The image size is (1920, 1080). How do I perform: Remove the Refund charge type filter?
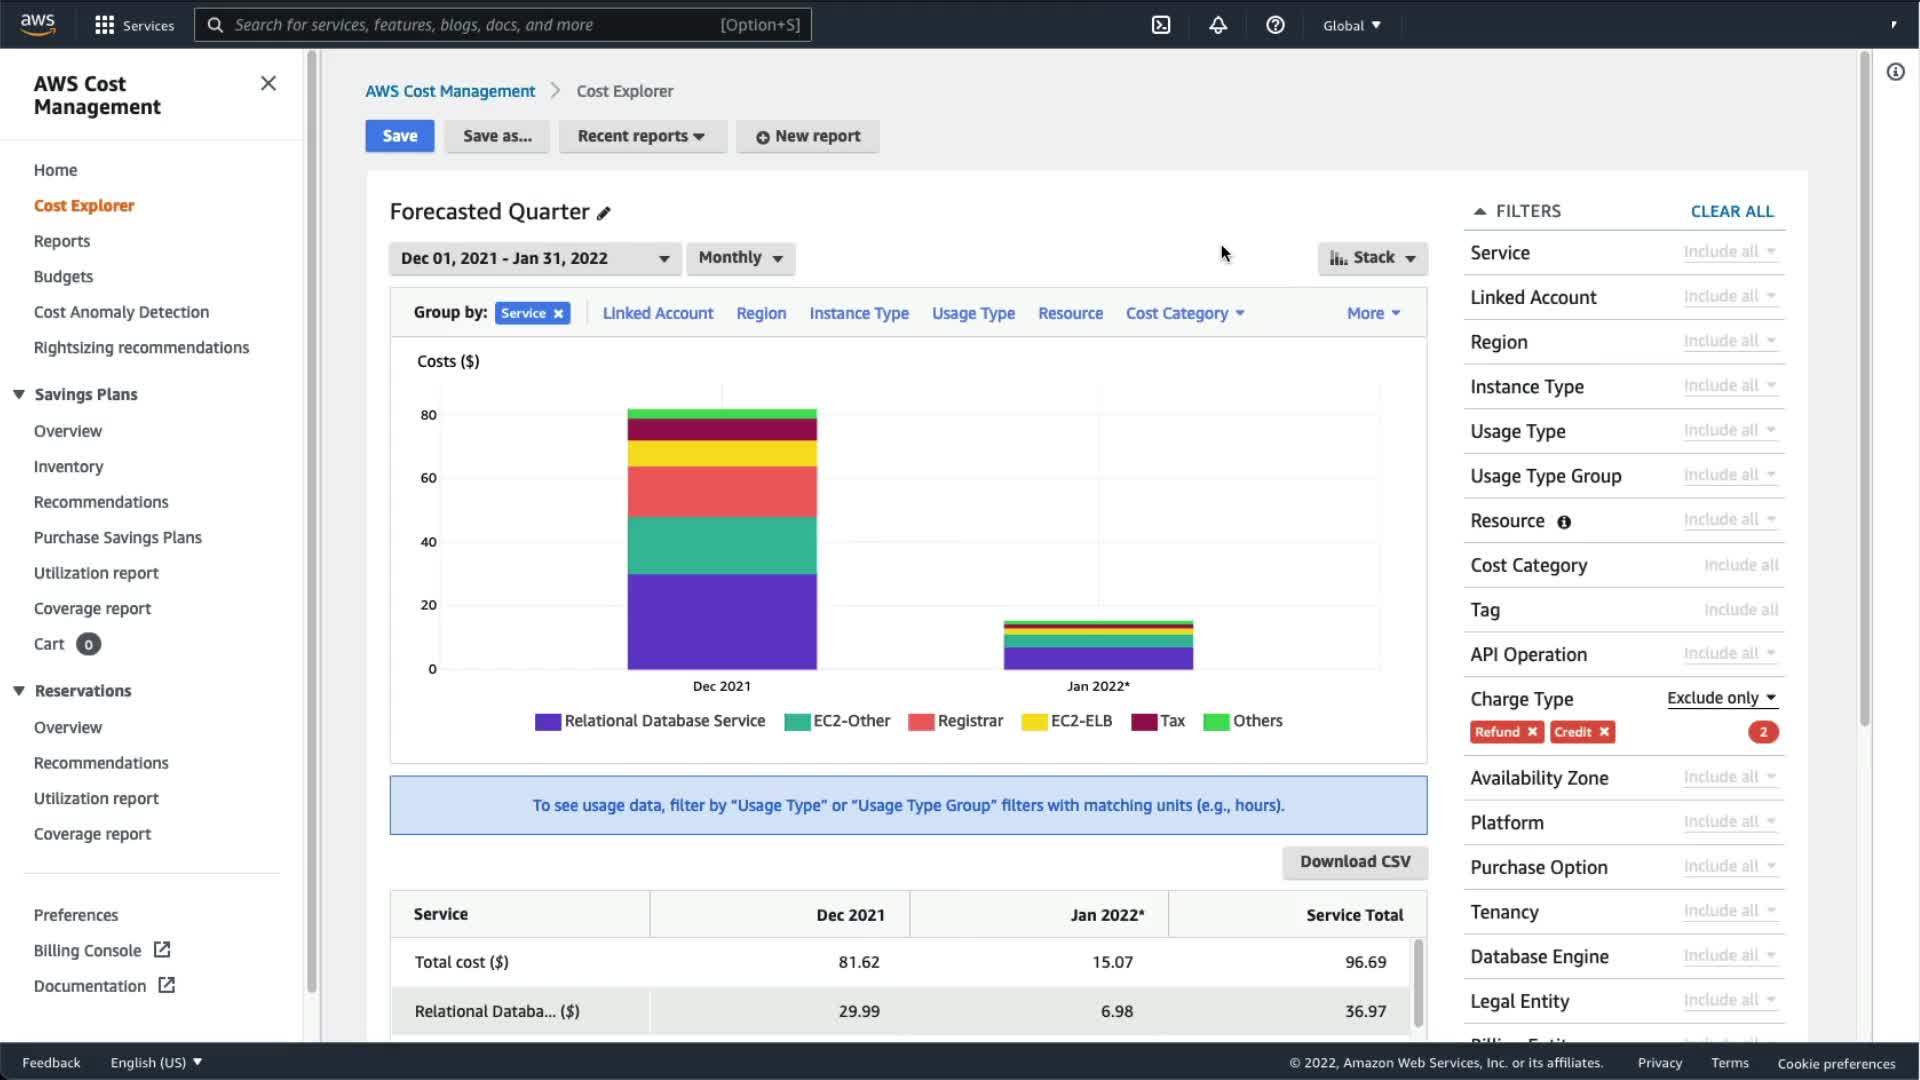(1532, 732)
